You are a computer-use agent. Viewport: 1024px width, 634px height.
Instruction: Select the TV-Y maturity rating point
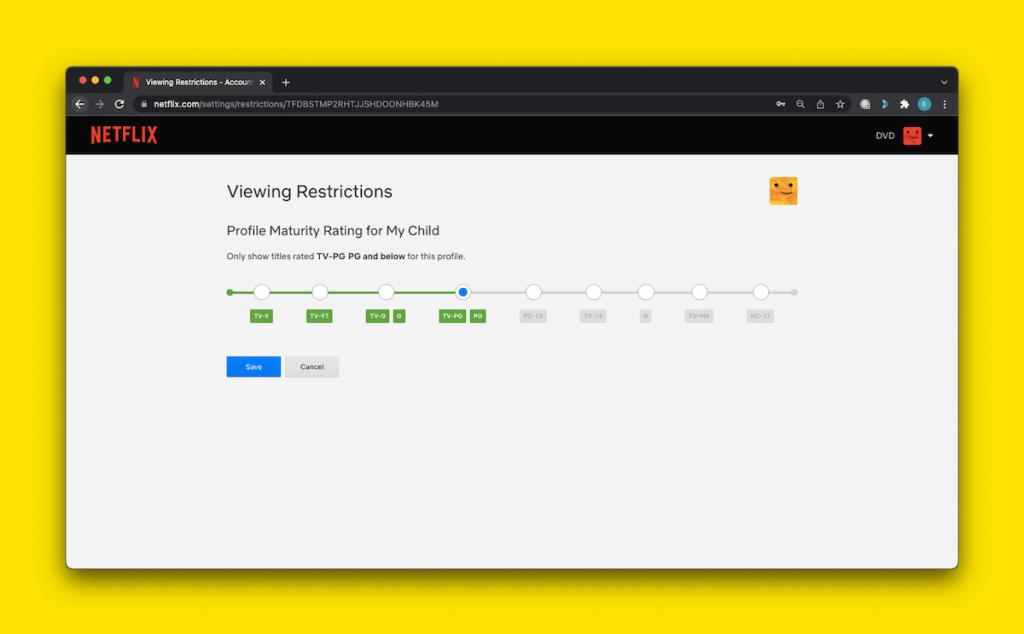tap(262, 292)
